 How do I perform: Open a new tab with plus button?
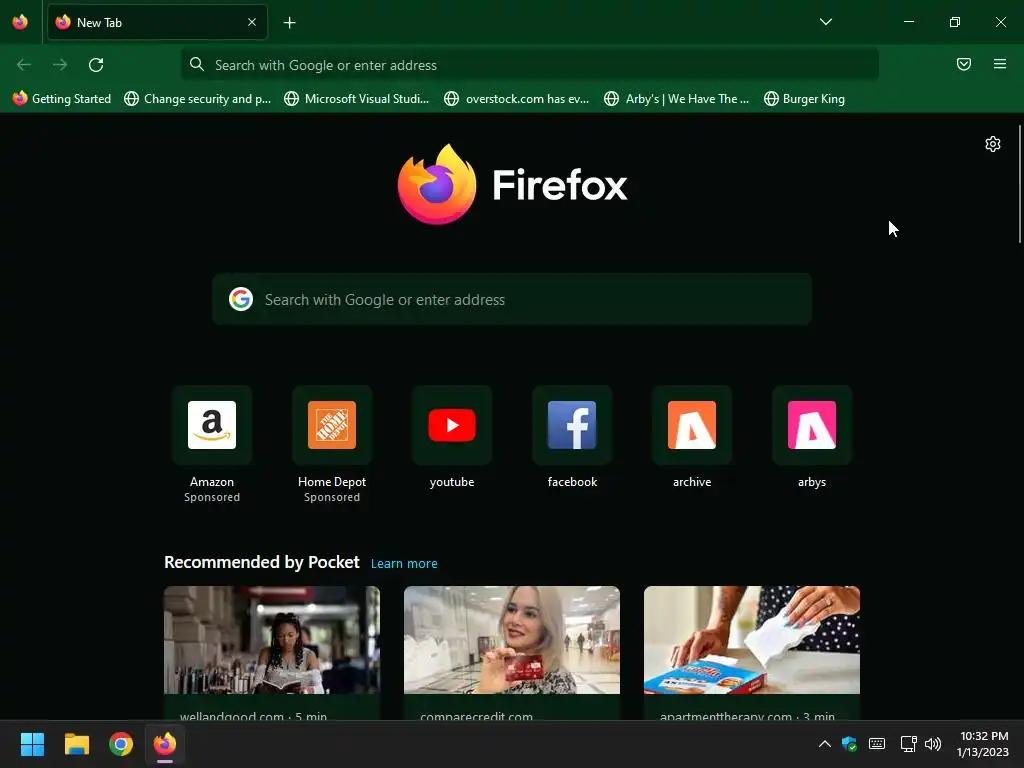tap(289, 23)
